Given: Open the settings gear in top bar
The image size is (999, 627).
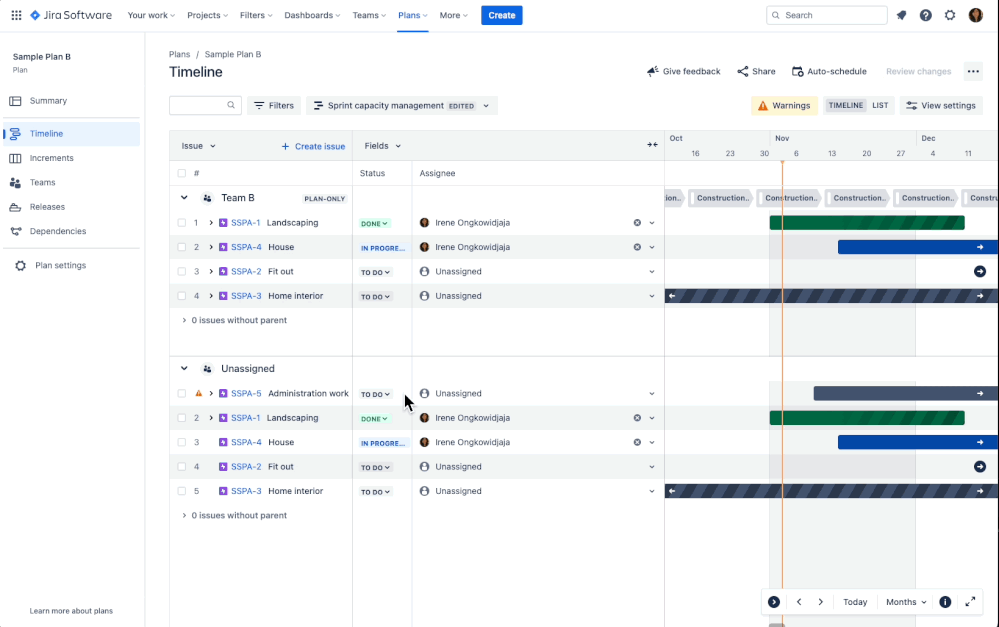Looking at the screenshot, I should coord(950,15).
